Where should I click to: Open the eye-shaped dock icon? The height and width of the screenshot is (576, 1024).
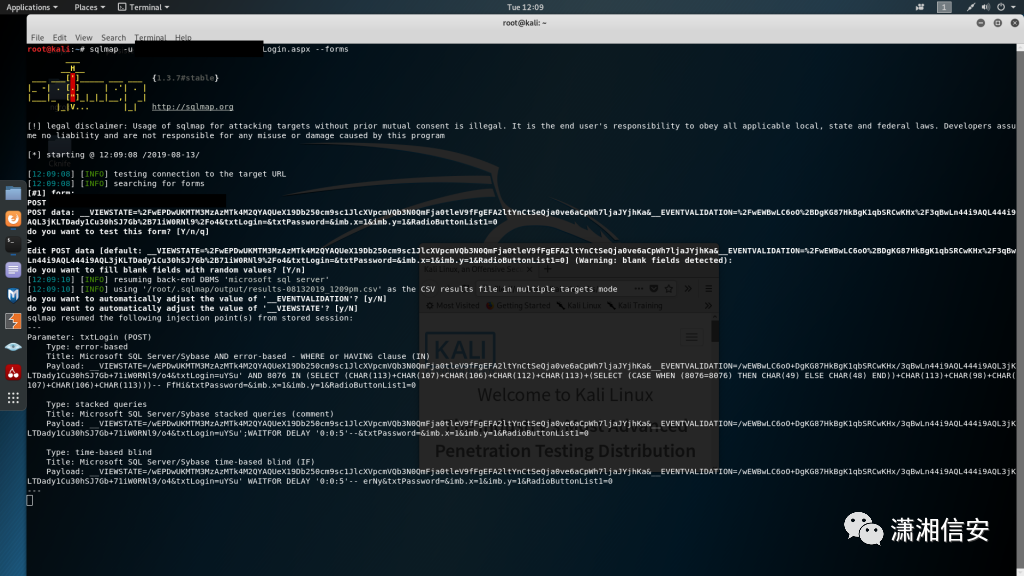pyautogui.click(x=13, y=347)
